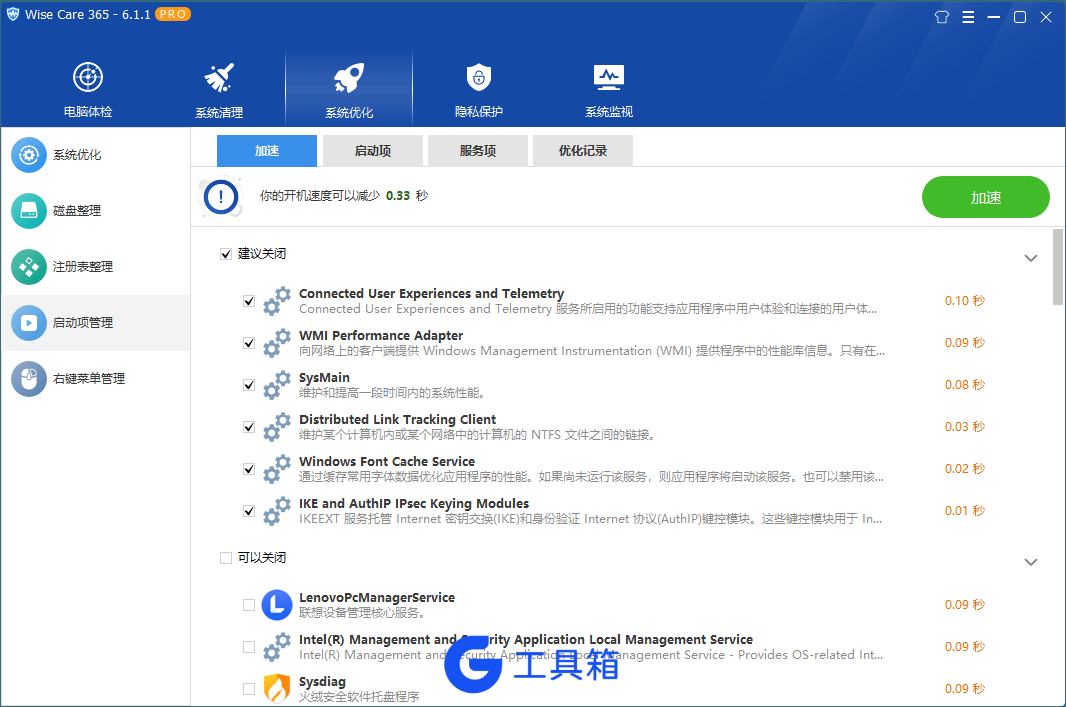Open the 隐私保护 shield icon
The image size is (1066, 707).
tap(479, 77)
